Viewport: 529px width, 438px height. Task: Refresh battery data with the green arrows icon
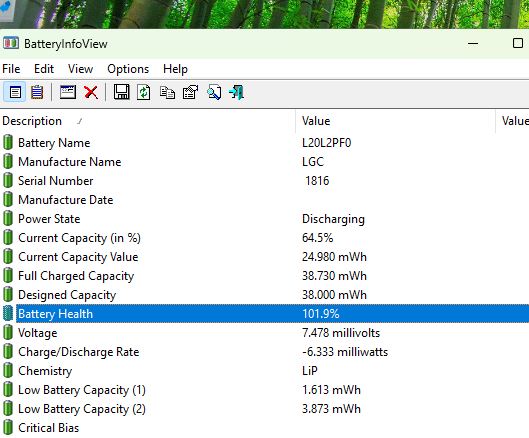pyautogui.click(x=144, y=92)
